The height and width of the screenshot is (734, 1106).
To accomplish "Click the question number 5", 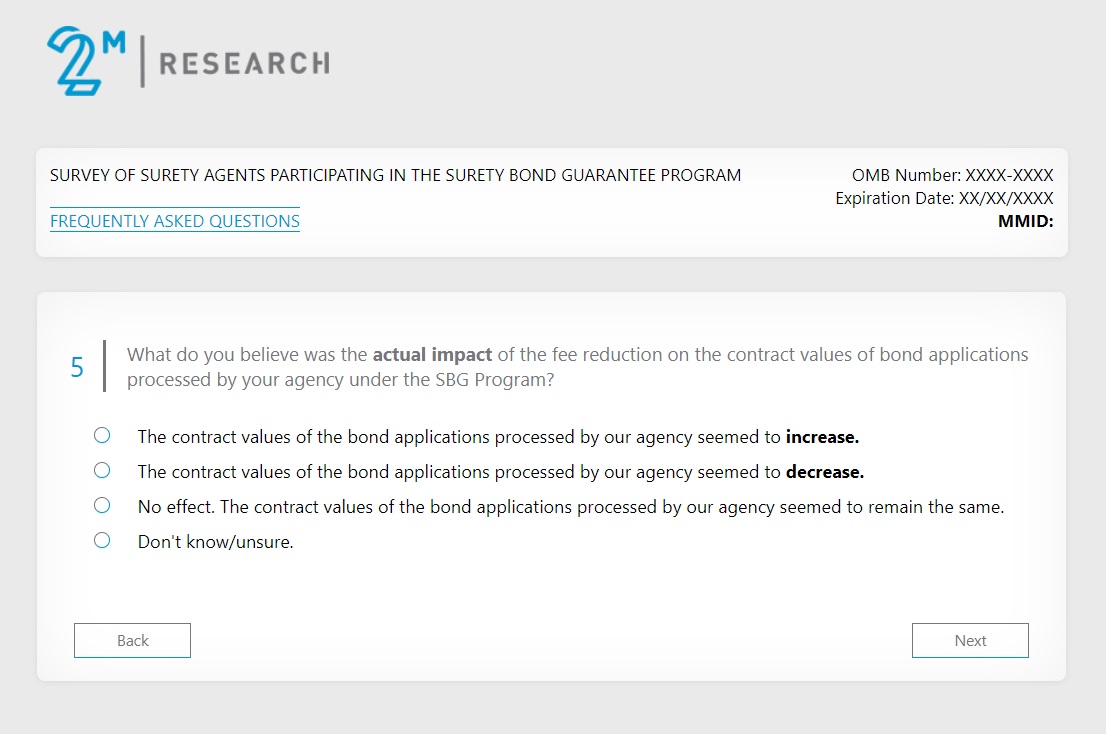I will coord(77,368).
